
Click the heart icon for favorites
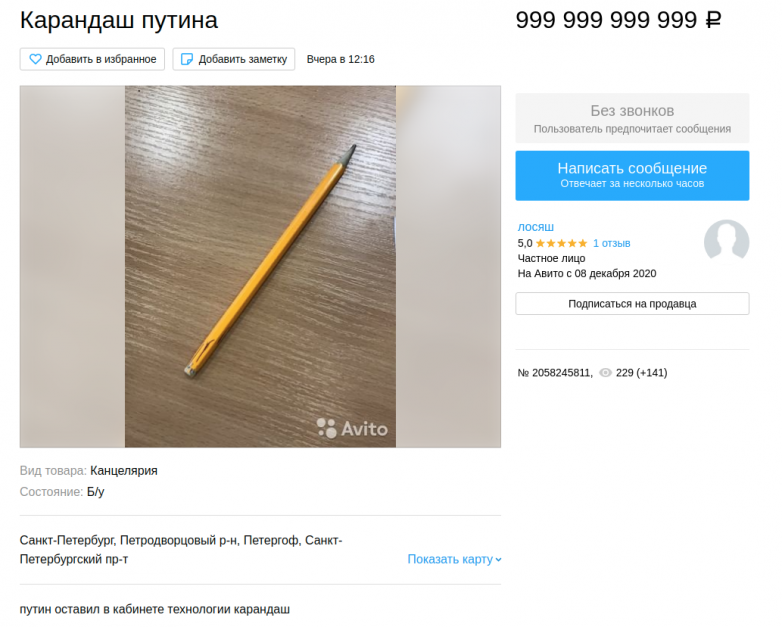35,59
